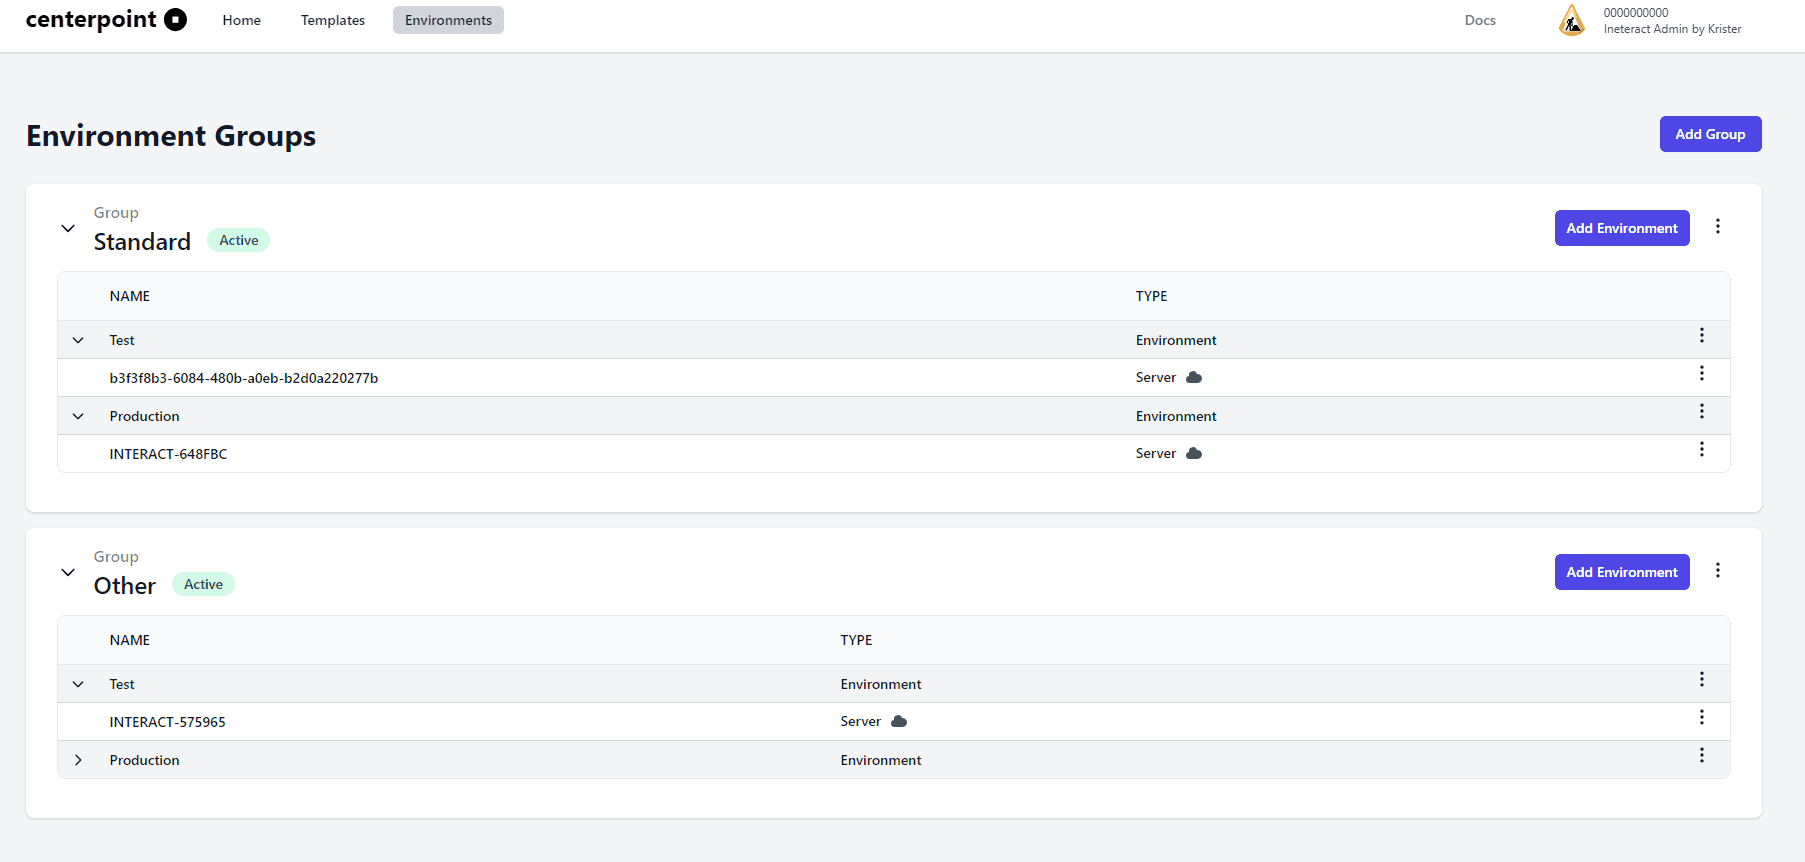Collapse the Other group

(x=68, y=573)
